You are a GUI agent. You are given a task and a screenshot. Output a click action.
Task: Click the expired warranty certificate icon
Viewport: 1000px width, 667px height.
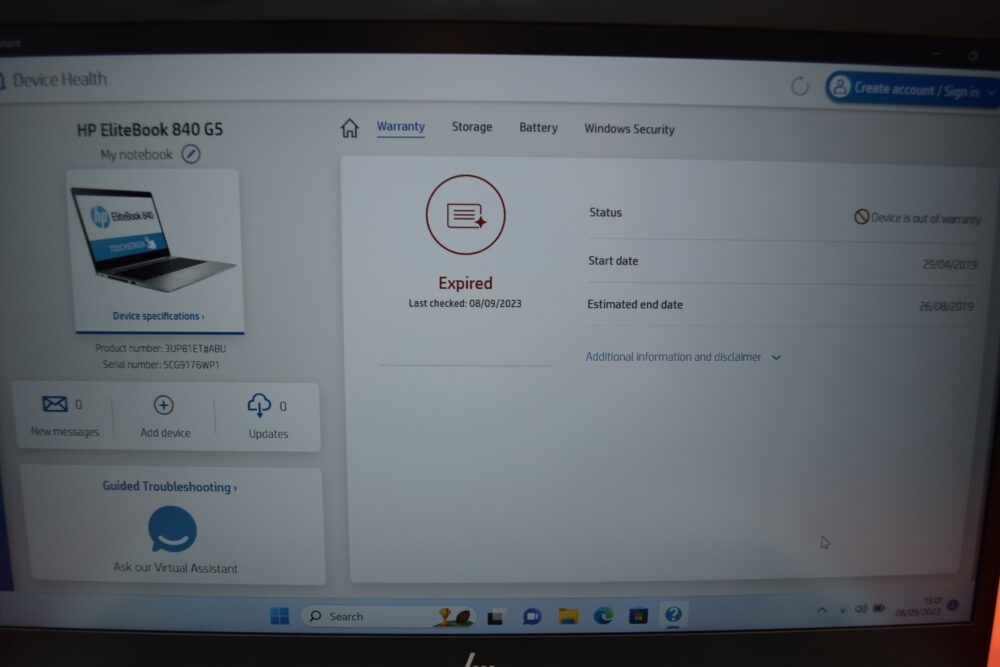coord(466,215)
